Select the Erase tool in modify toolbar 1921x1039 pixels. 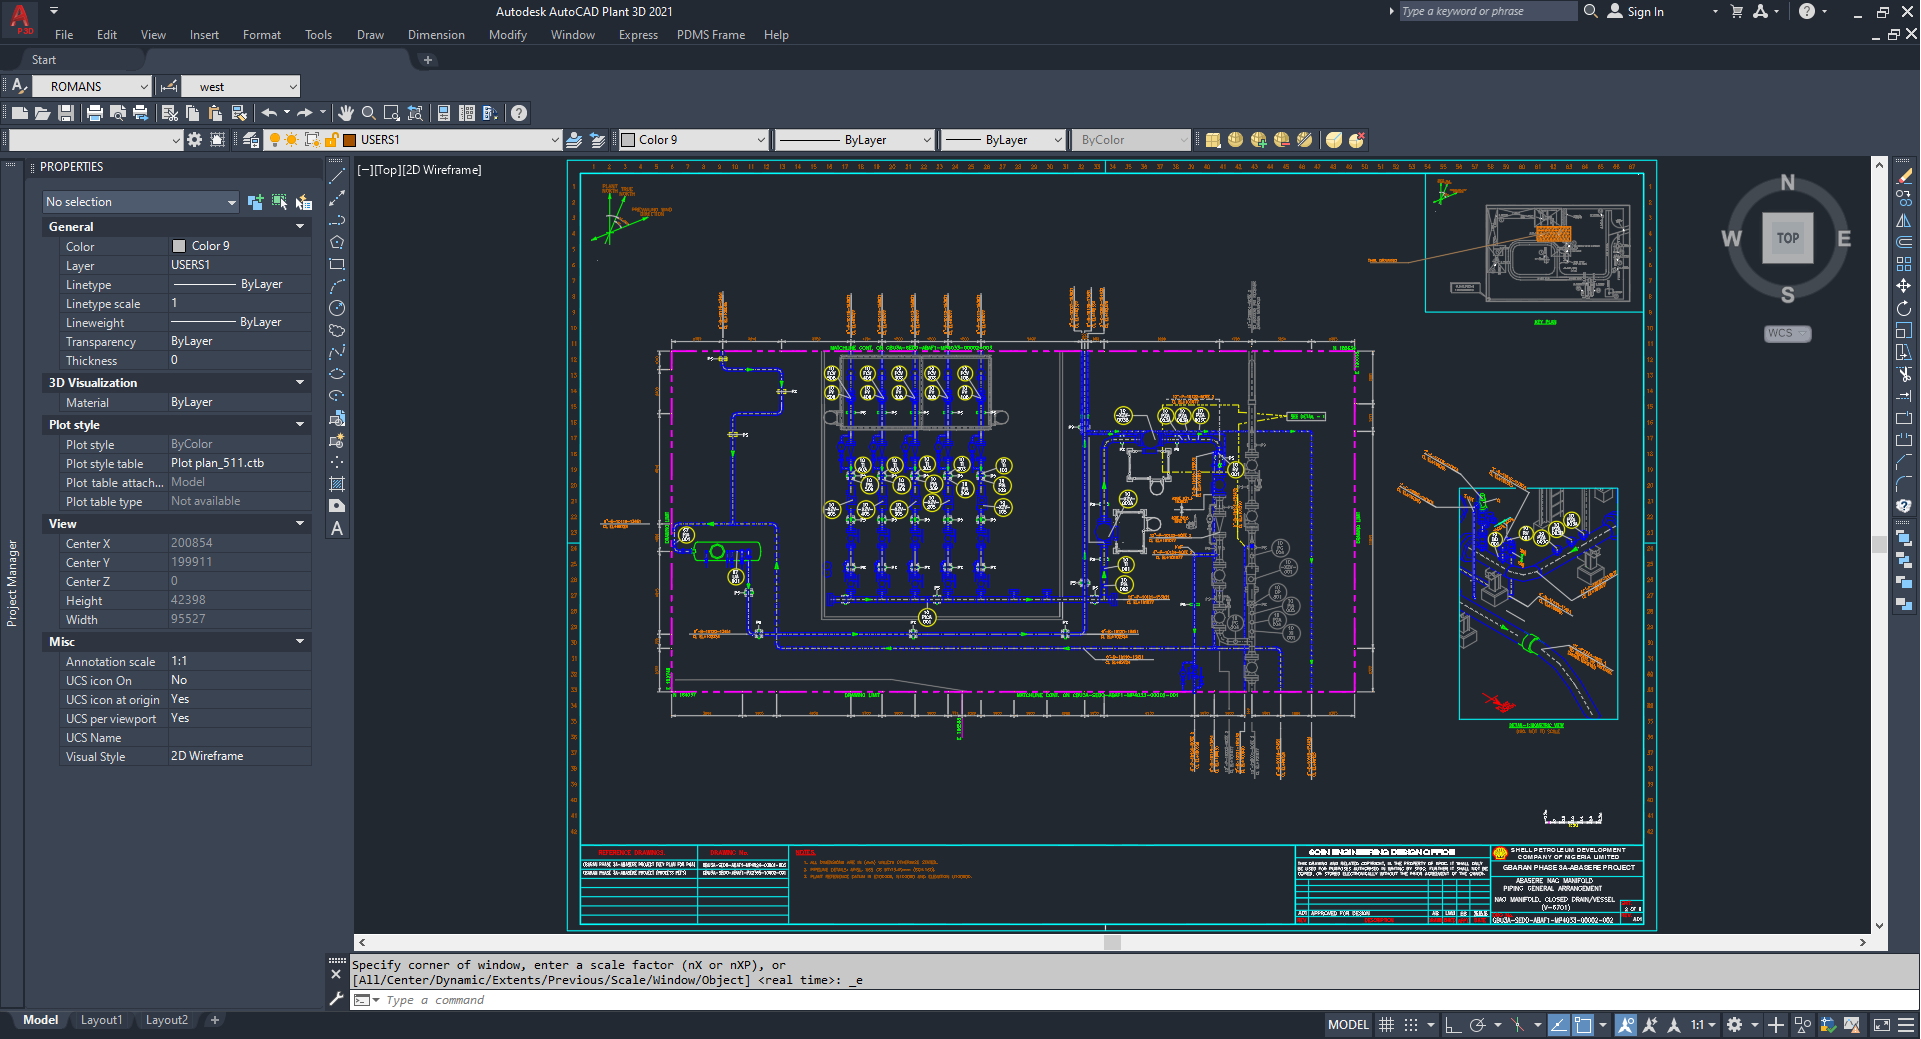[1904, 176]
